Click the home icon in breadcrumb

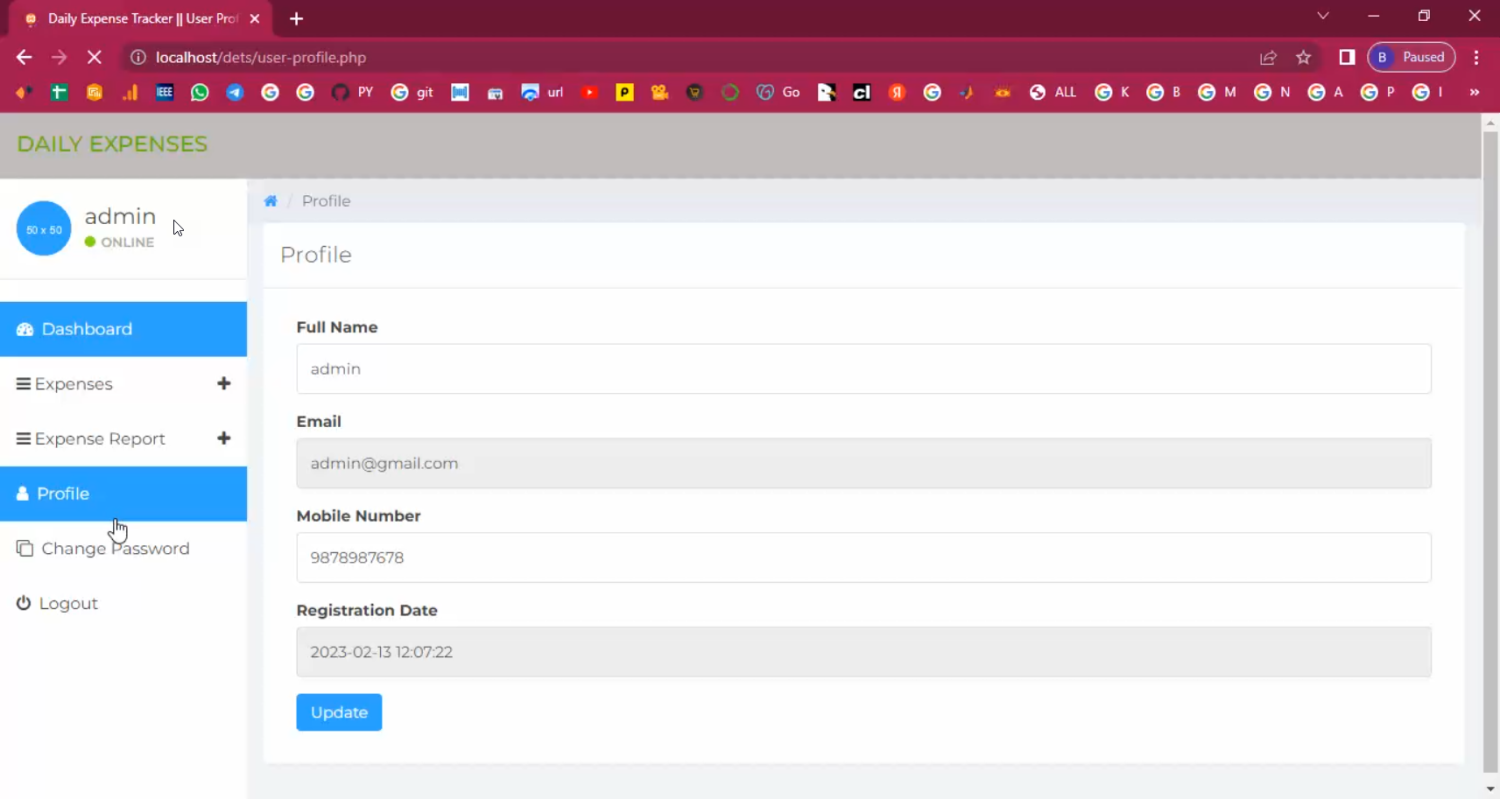[x=270, y=201]
